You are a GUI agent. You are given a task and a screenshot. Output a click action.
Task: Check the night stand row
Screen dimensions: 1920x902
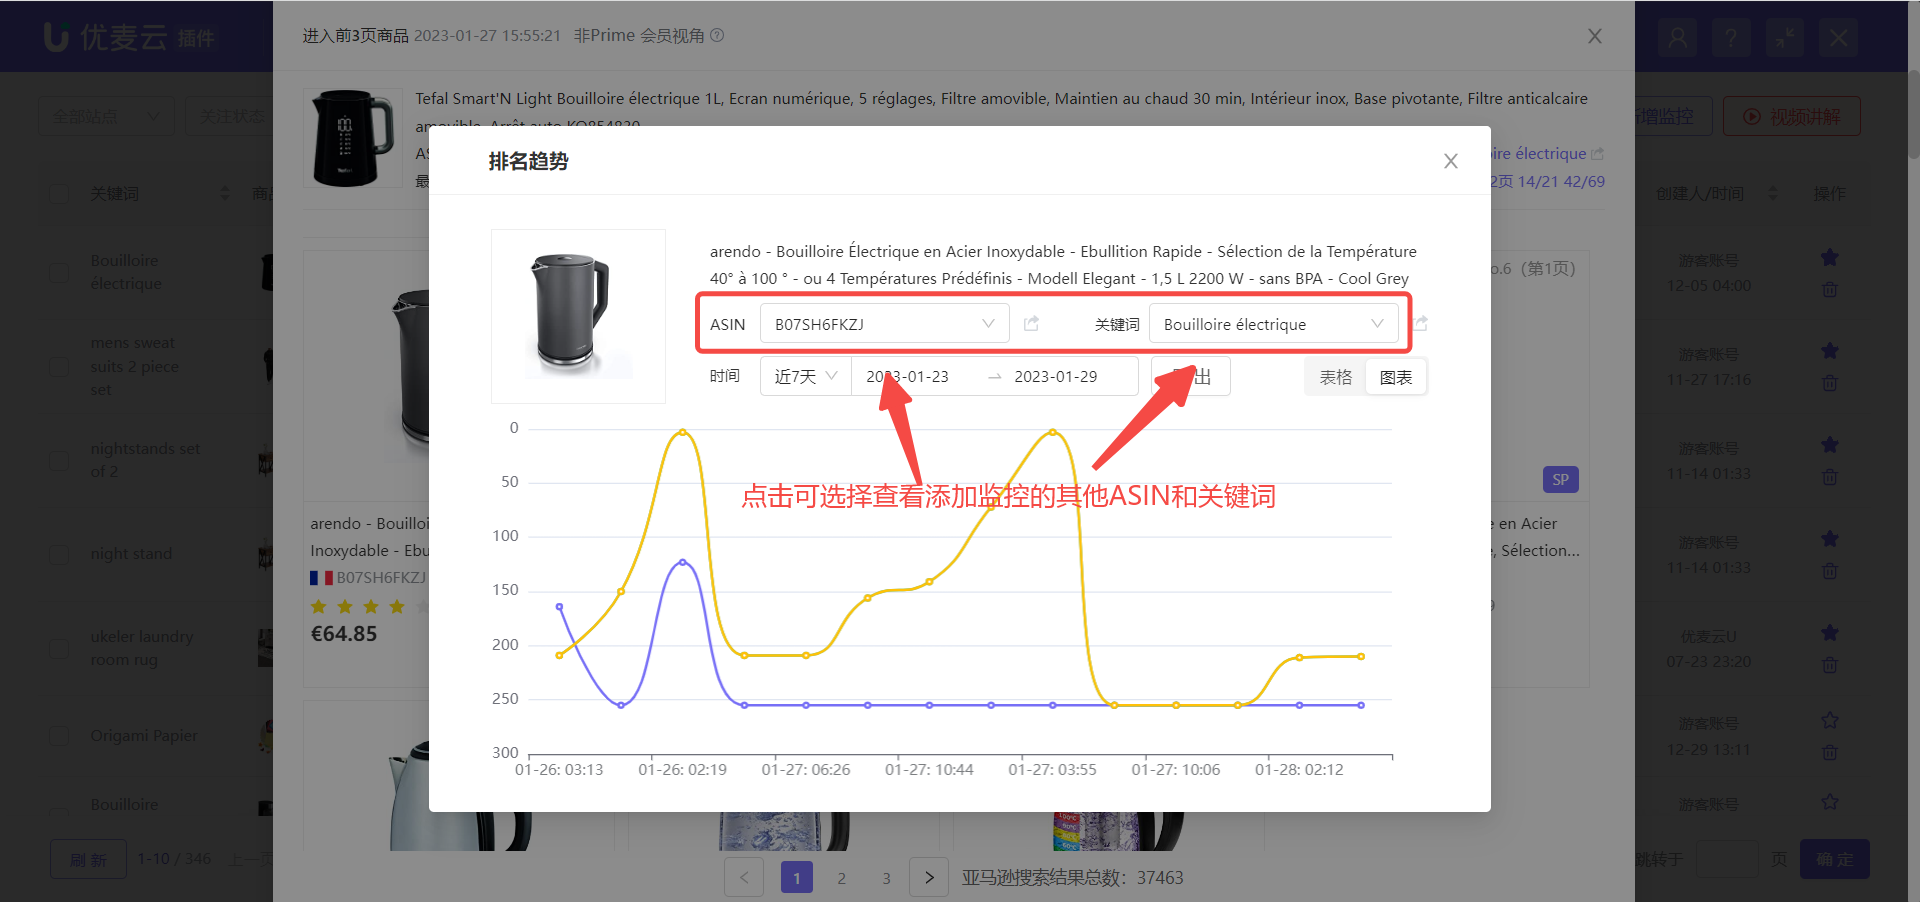coord(60,554)
